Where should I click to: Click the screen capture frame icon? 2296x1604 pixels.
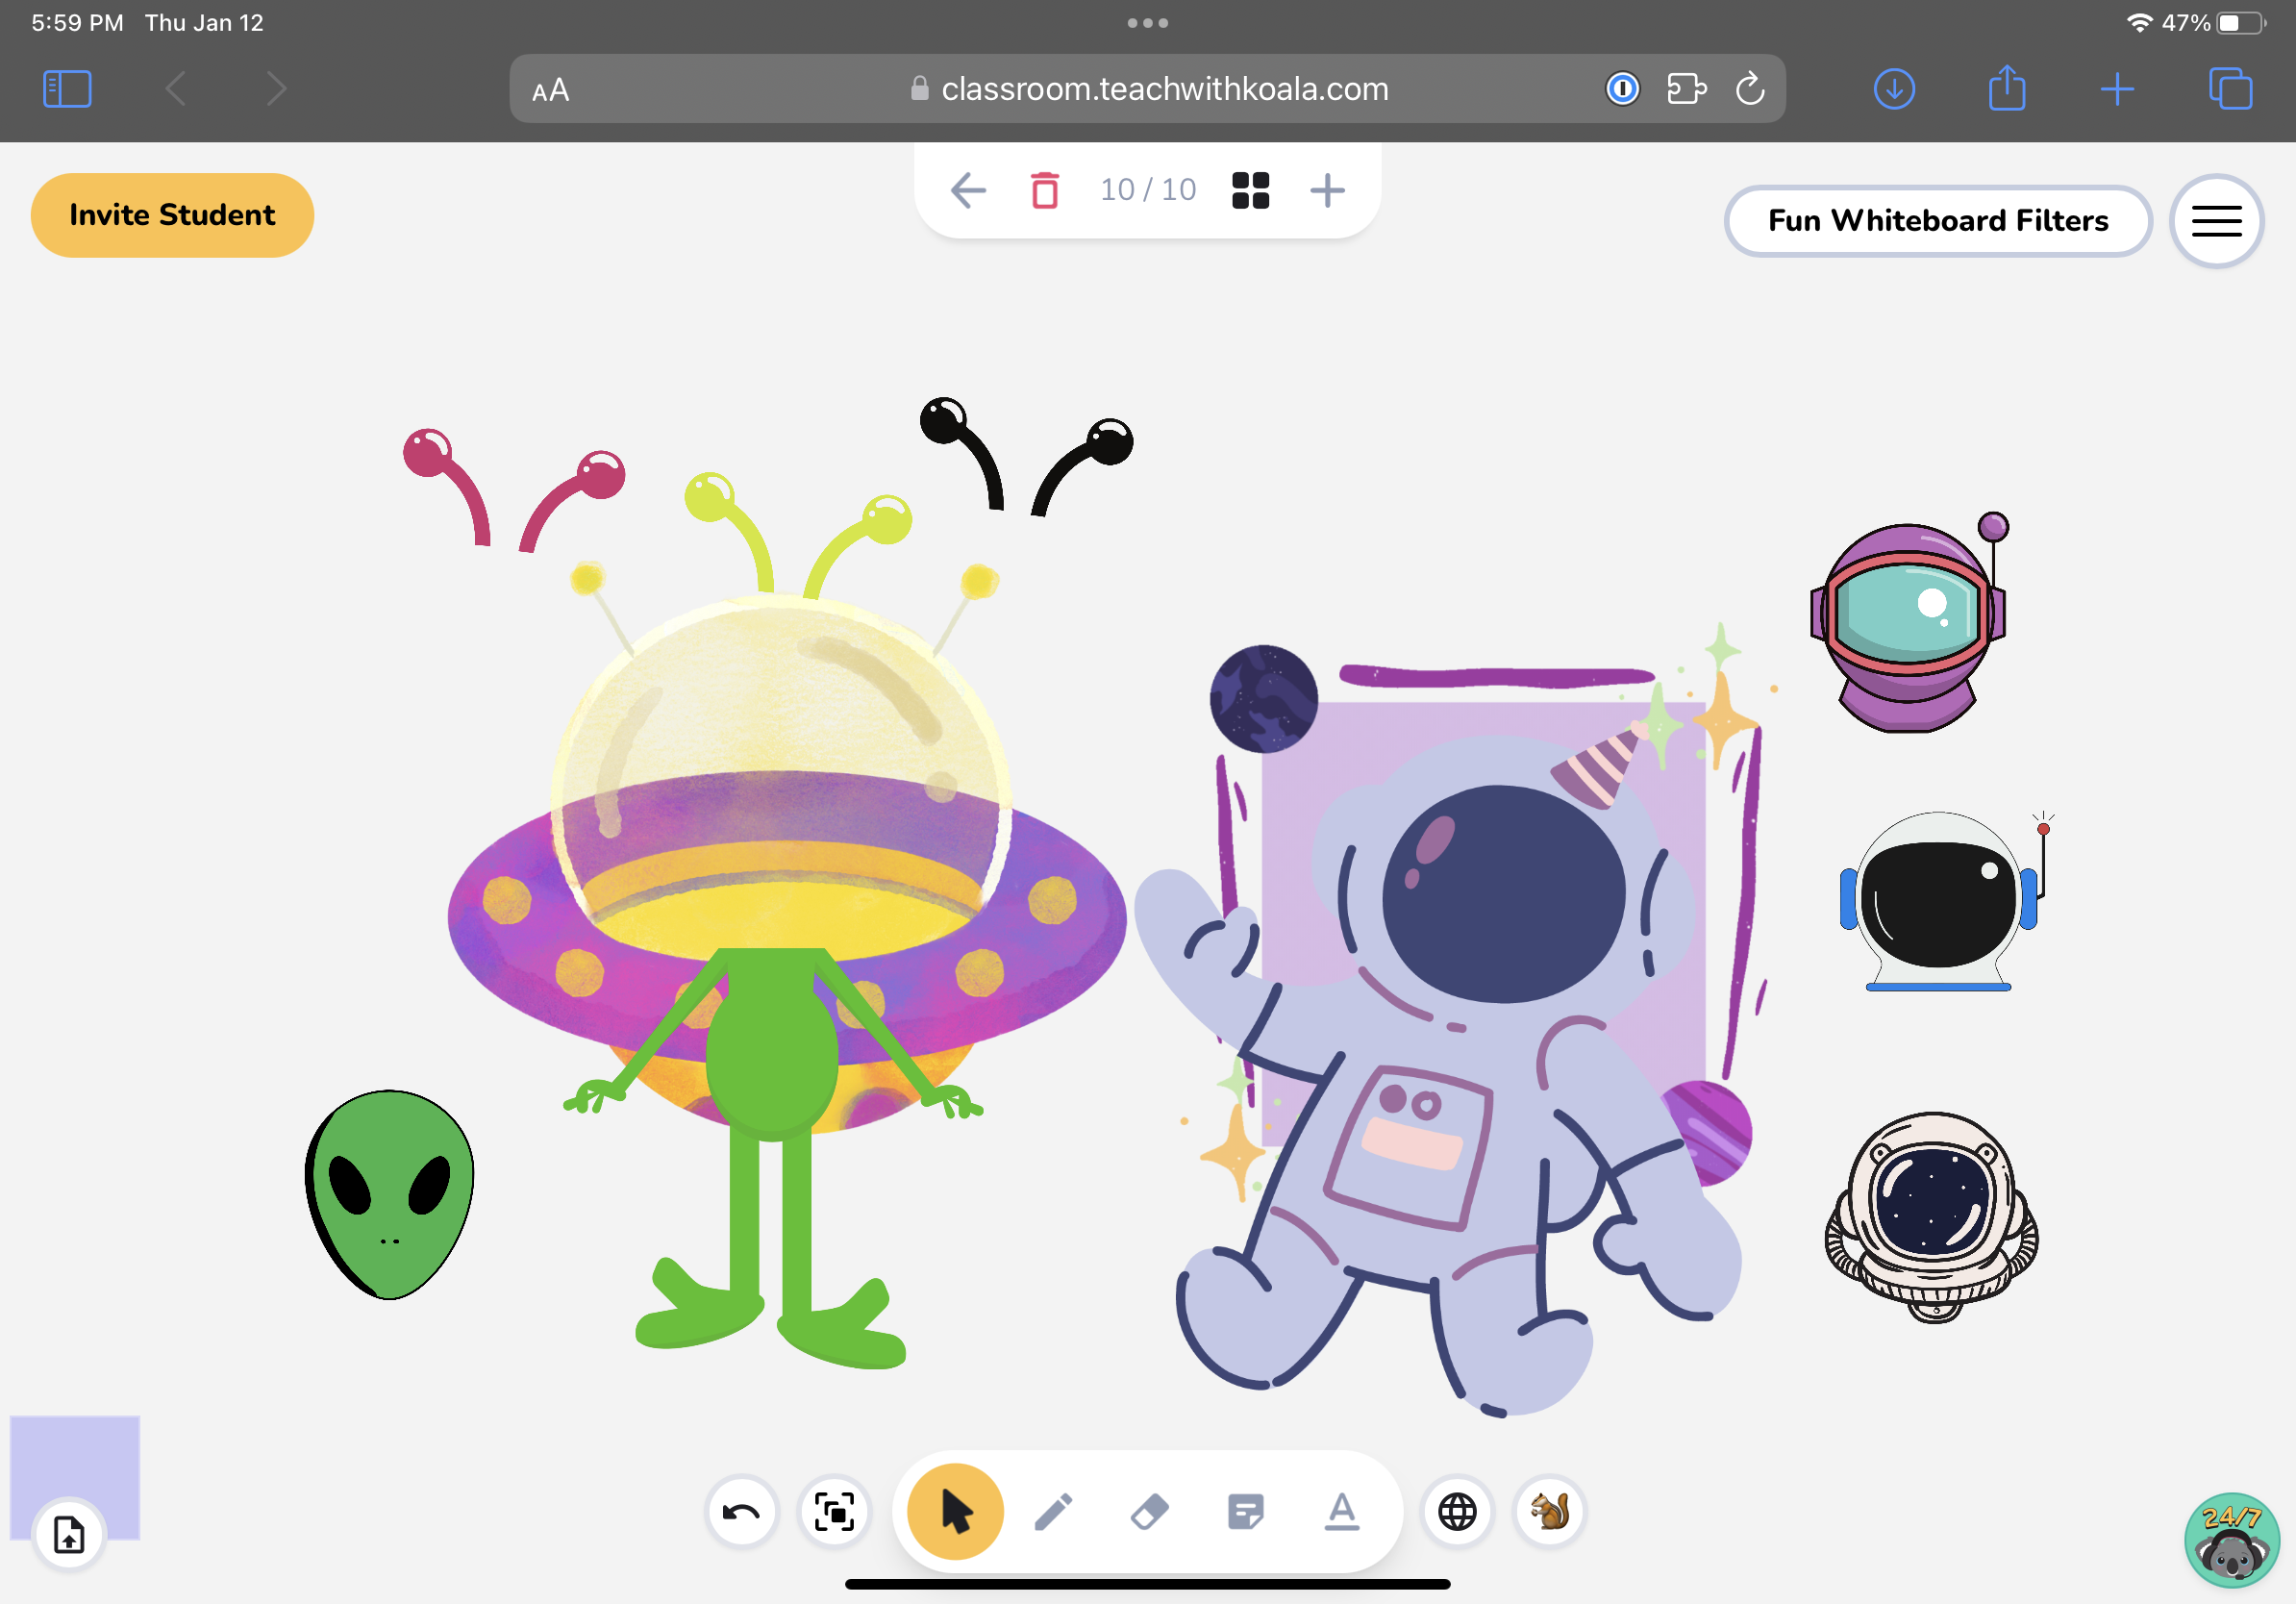click(x=834, y=1513)
